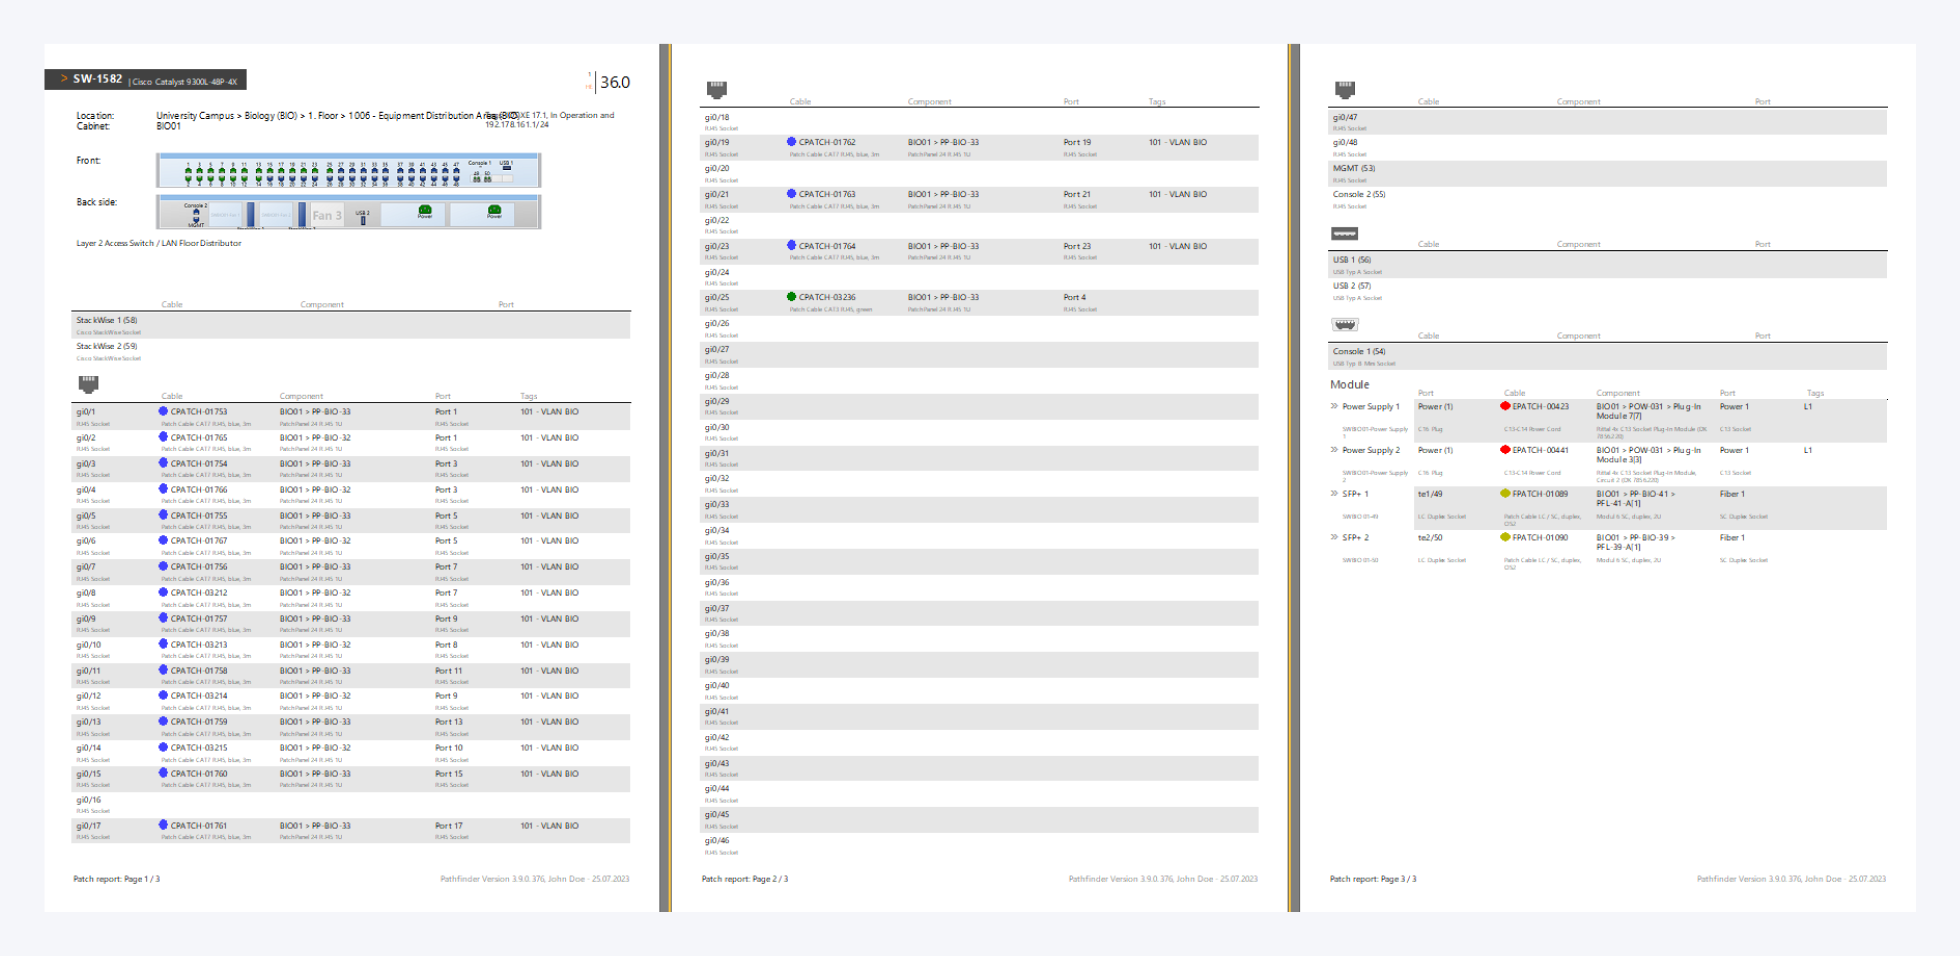Viewport: 1960px width, 956px height.
Task: Click the orange arrow beside SW-1582
Action: tap(64, 79)
